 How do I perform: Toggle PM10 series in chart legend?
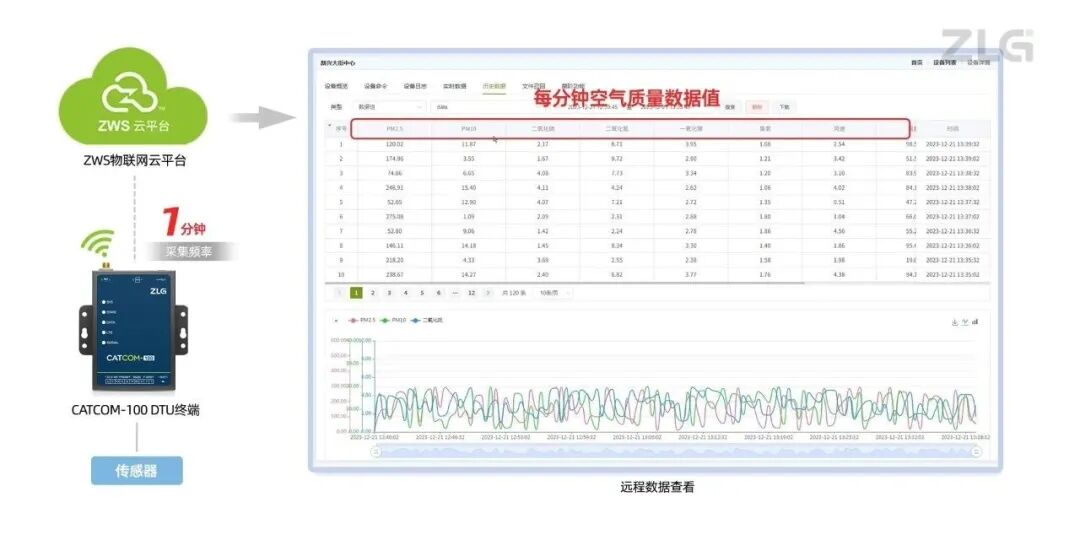click(392, 320)
